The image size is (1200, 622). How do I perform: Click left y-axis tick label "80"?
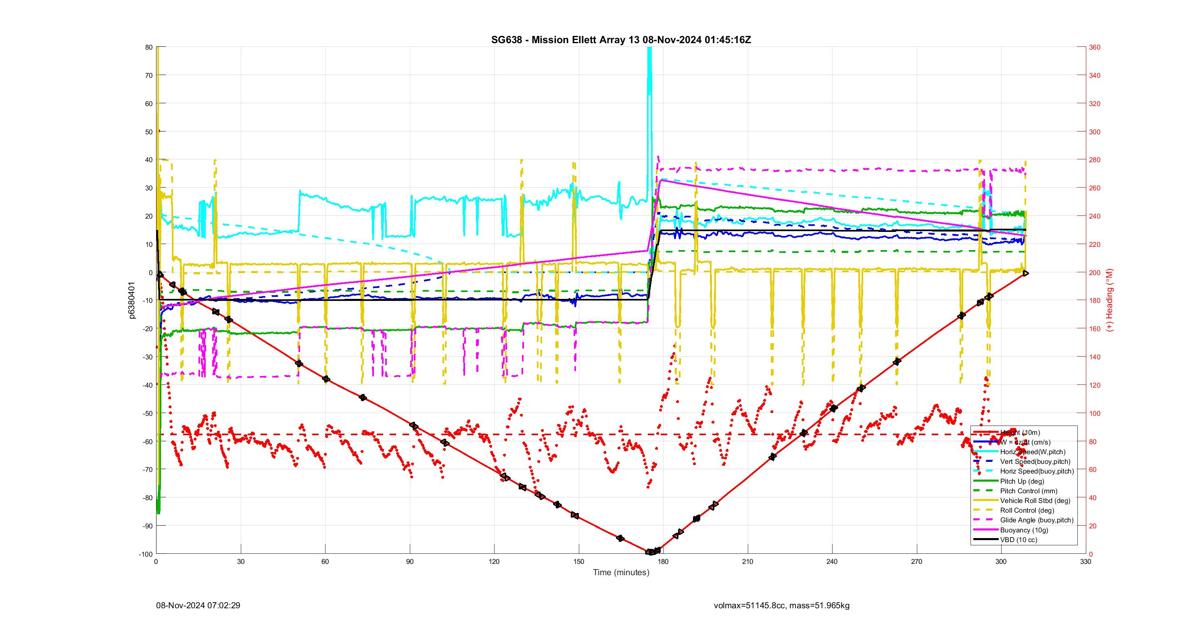point(148,47)
